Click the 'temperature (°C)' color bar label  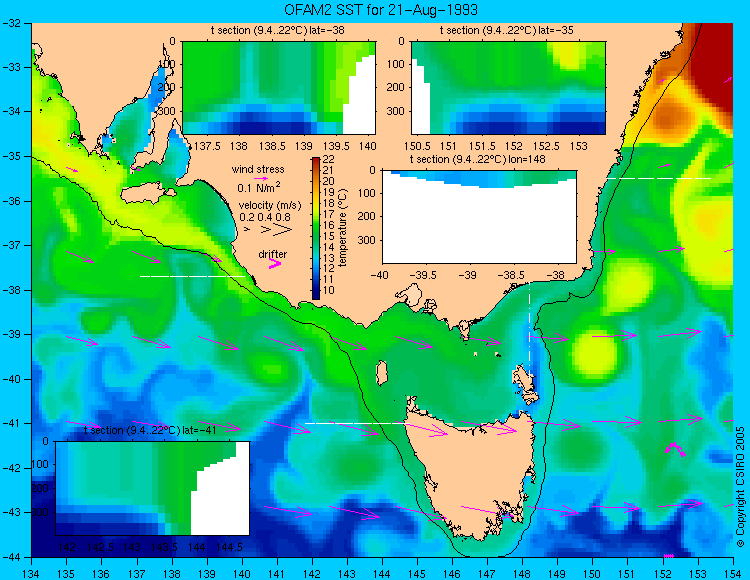(342, 227)
